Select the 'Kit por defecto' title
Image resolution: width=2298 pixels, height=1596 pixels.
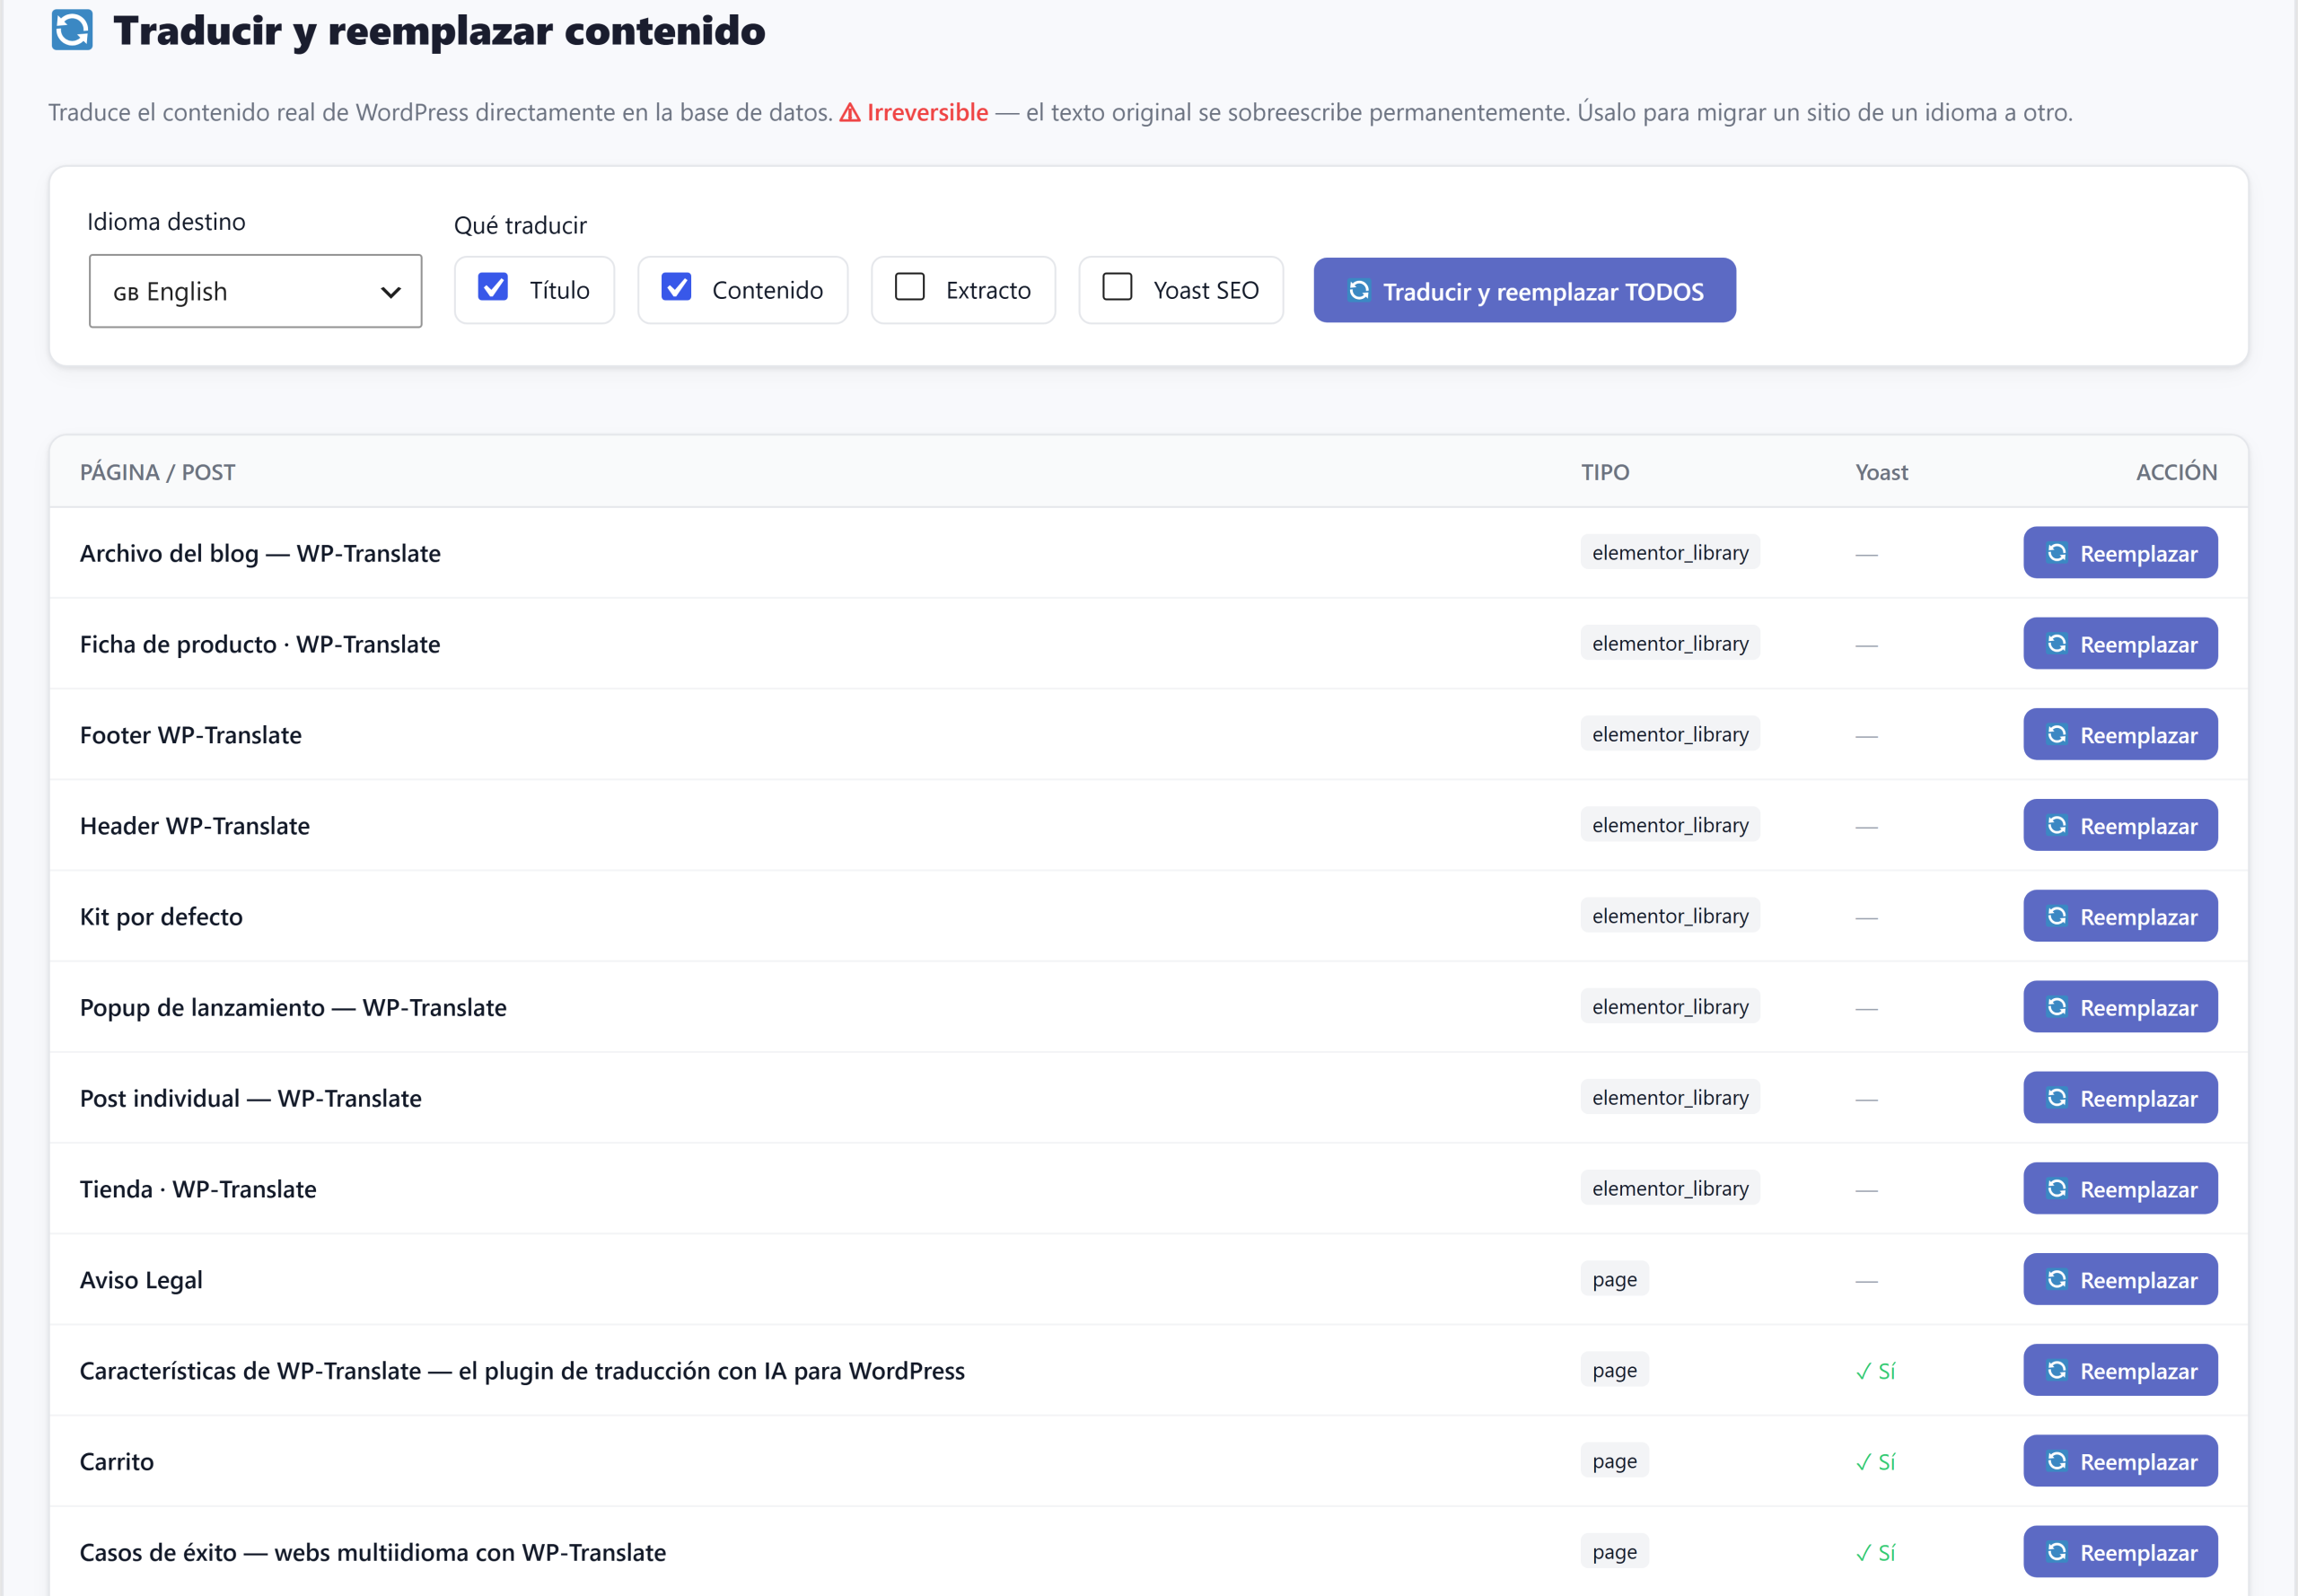point(161,917)
